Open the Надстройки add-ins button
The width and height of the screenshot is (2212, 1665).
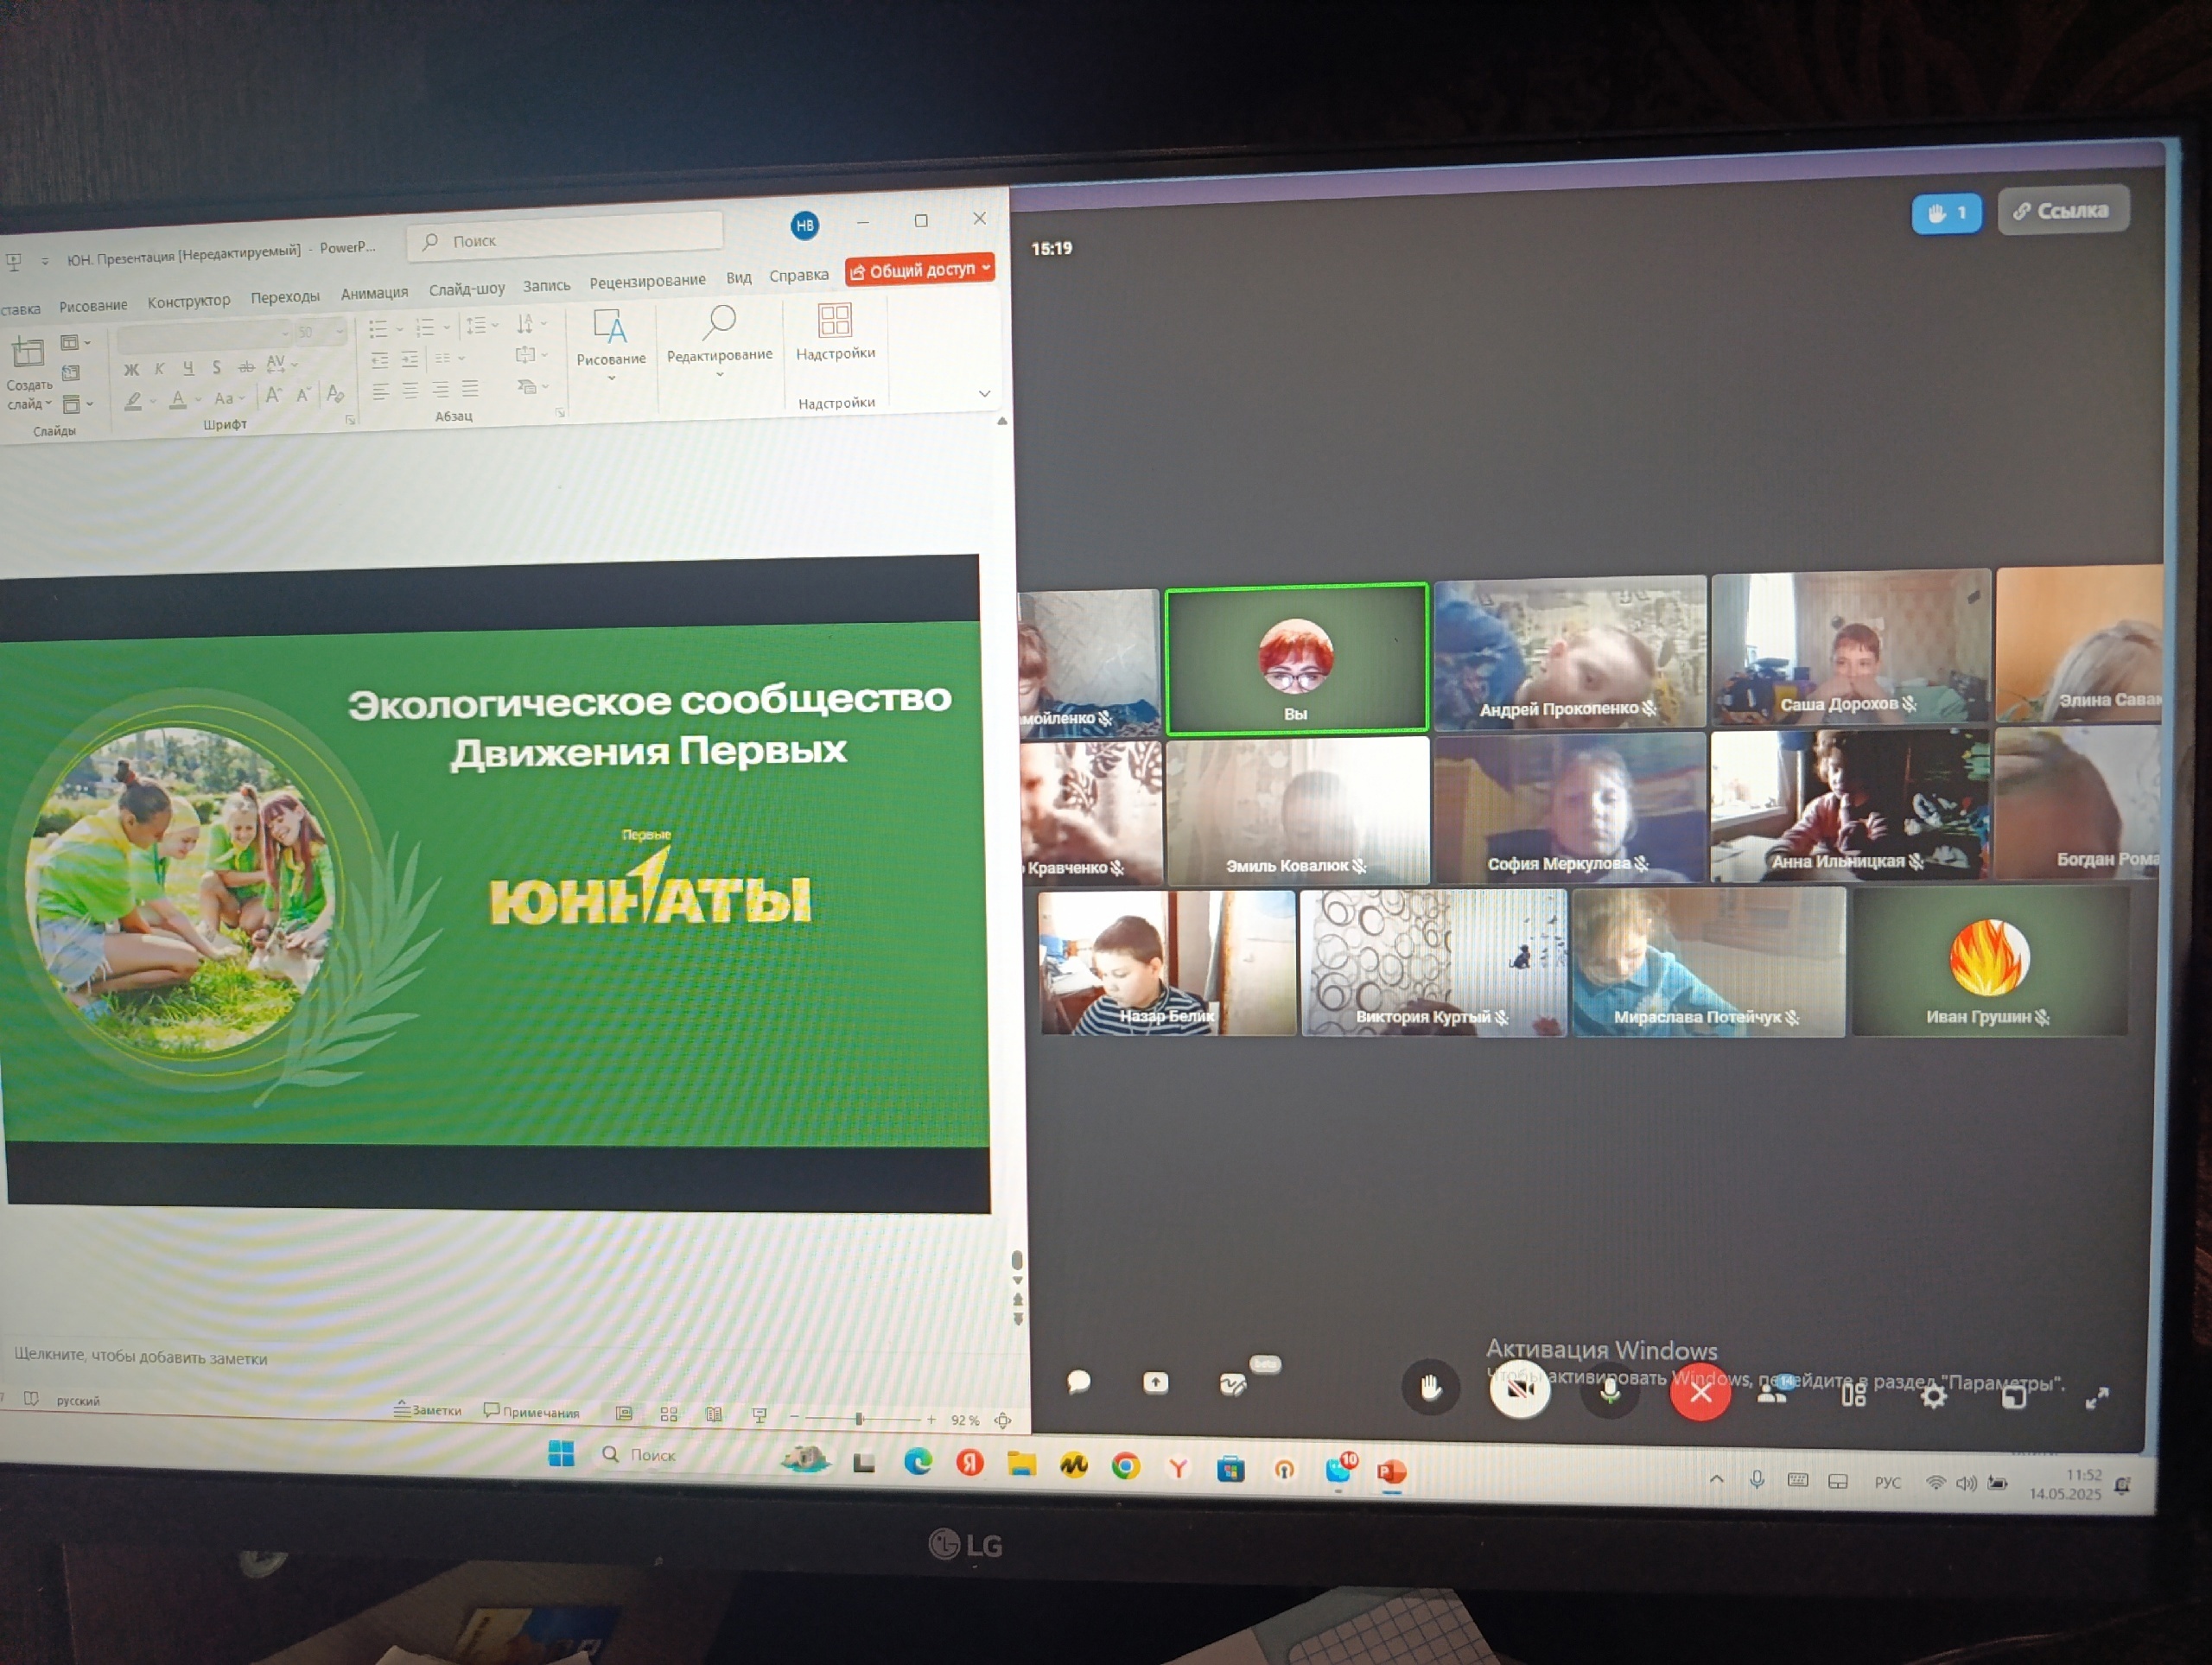point(835,333)
